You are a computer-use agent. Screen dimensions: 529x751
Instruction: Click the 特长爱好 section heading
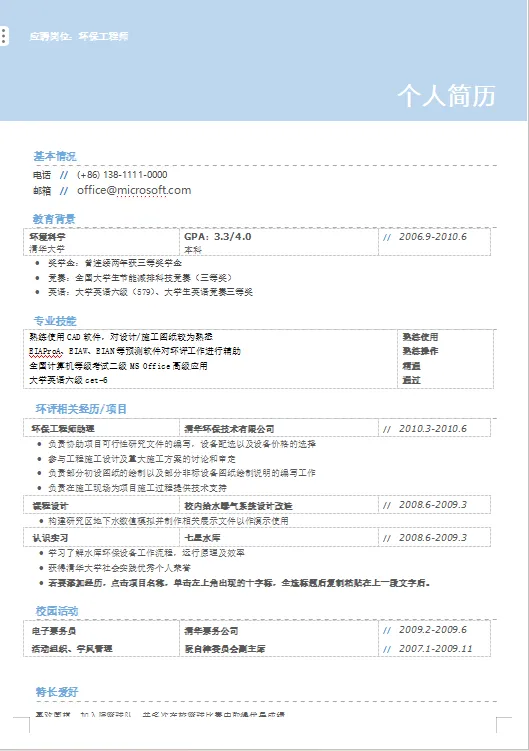click(57, 692)
